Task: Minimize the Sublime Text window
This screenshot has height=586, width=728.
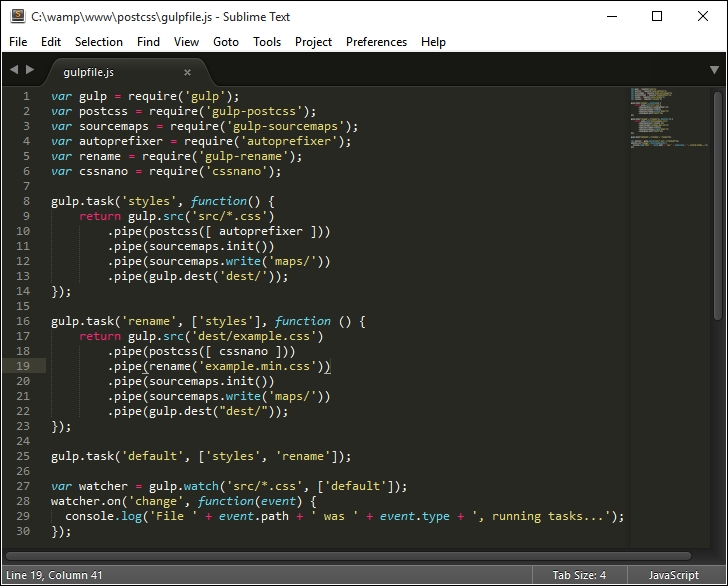Action: [611, 16]
